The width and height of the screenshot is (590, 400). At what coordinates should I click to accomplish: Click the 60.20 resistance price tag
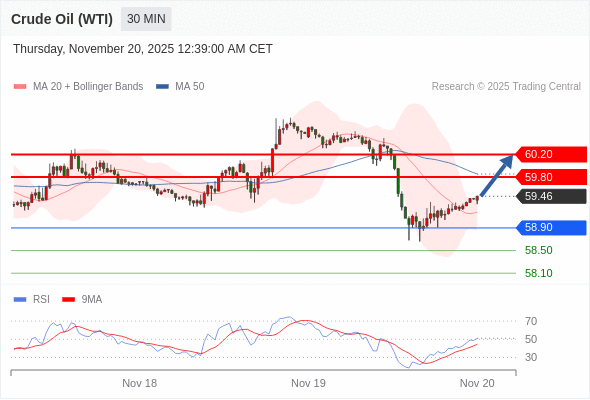point(551,154)
